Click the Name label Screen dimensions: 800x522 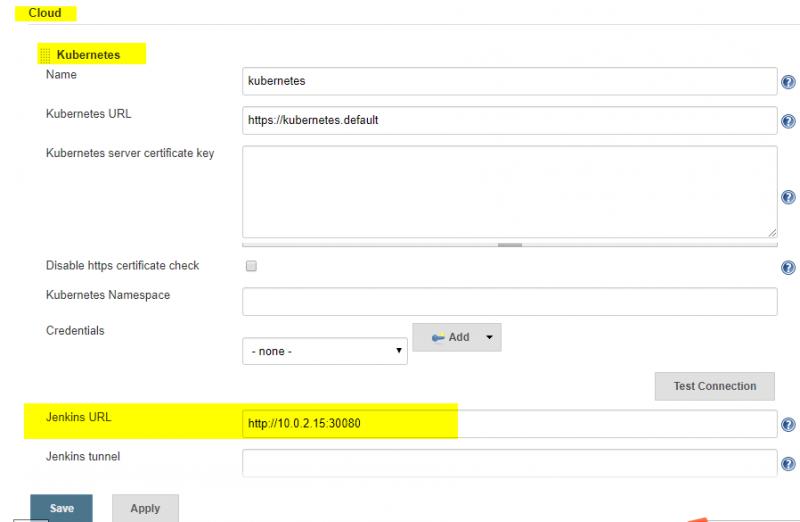[x=61, y=74]
